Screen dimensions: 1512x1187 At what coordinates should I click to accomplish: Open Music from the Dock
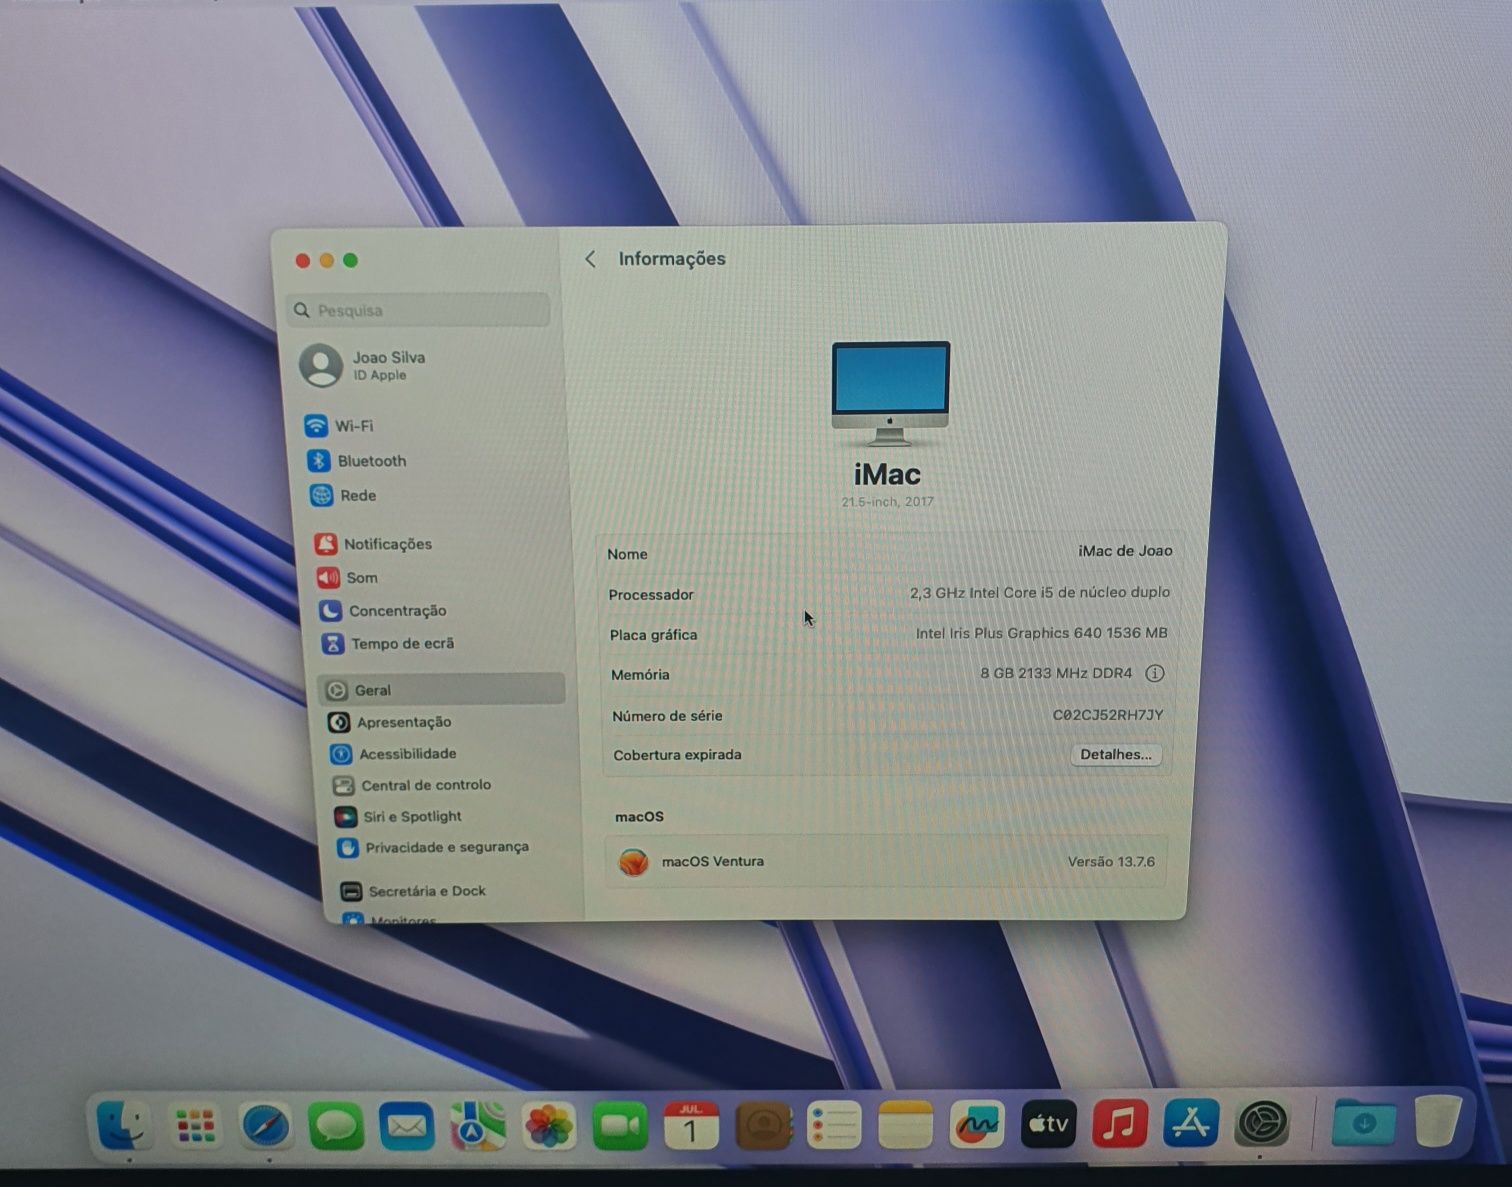point(1119,1123)
